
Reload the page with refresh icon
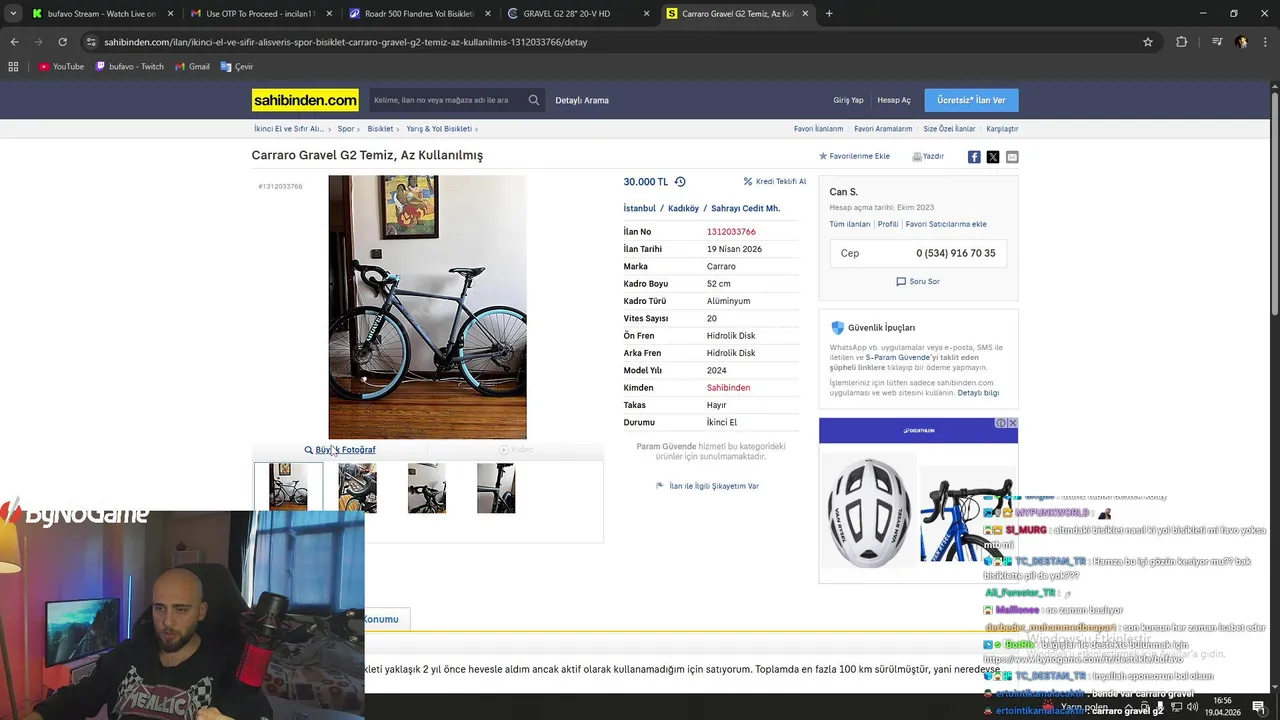tap(62, 42)
